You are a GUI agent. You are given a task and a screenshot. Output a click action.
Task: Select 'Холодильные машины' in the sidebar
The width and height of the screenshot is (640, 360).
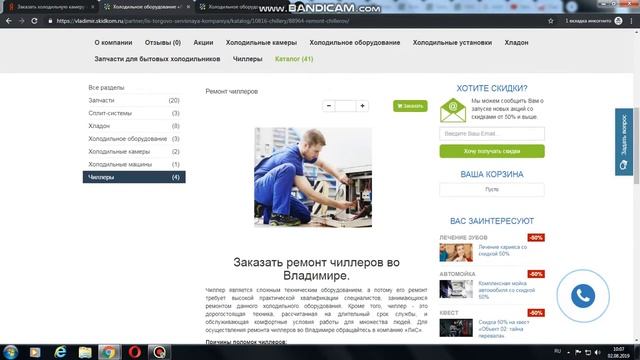point(134,164)
